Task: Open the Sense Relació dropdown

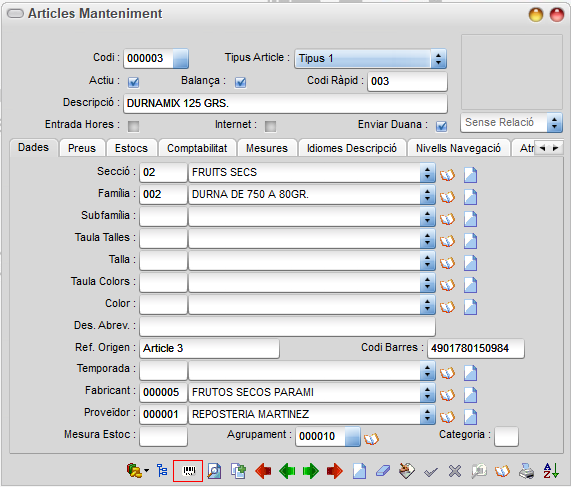Action: click(x=512, y=123)
